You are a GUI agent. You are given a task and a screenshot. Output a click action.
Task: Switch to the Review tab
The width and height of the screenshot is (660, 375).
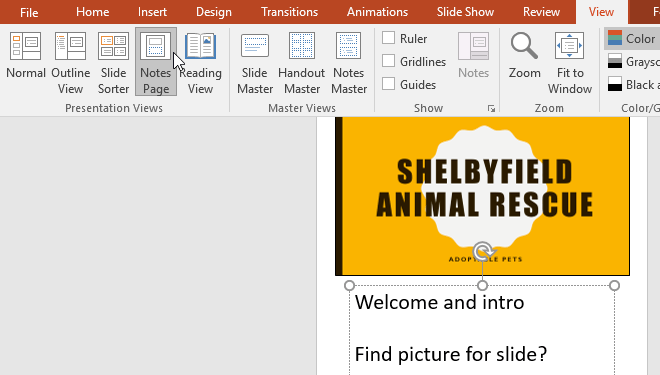(541, 12)
